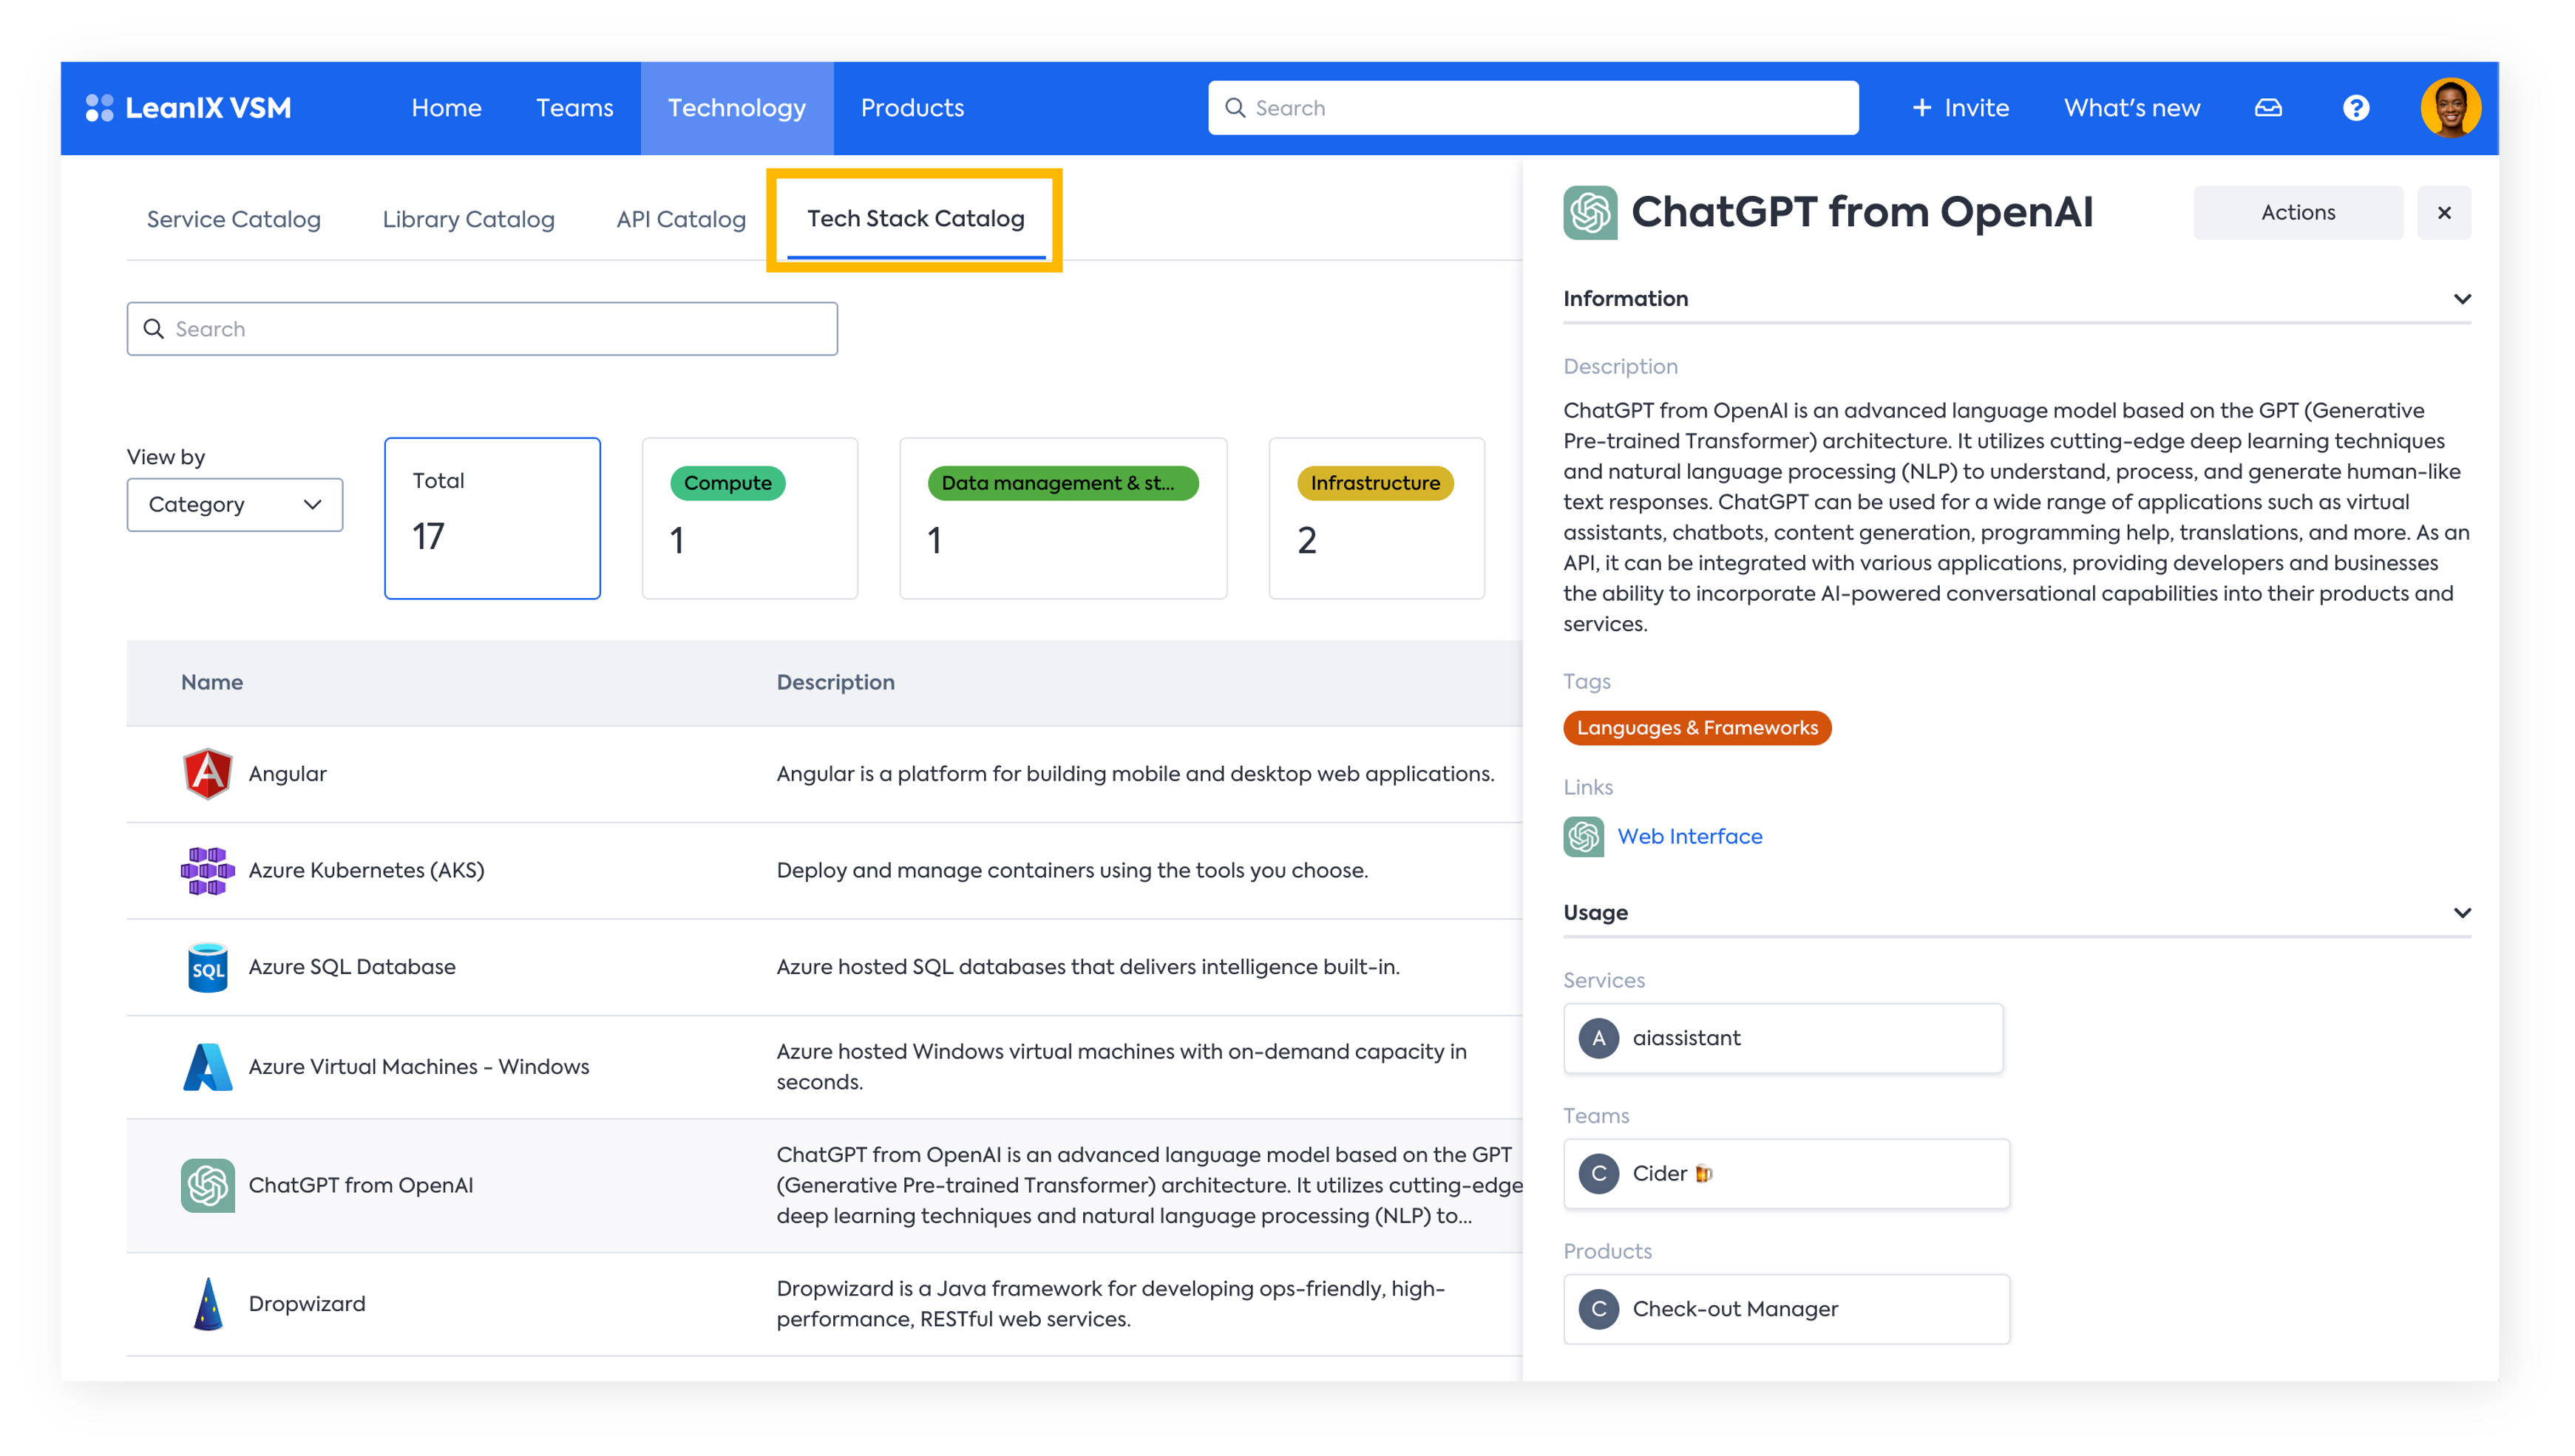Screen dimensions: 2575x1456
Task: Click the aiassistant avatar icon
Action: tap(1598, 1038)
